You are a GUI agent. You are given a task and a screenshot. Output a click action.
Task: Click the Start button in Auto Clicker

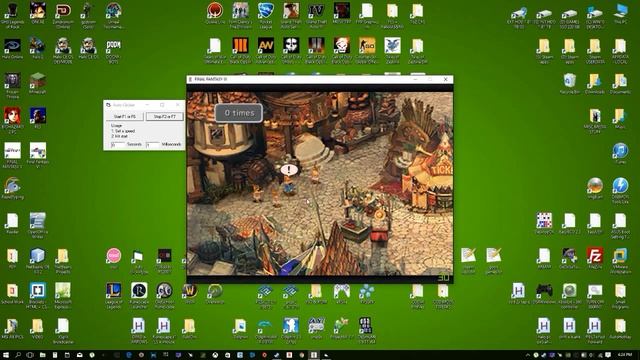[x=124, y=117]
